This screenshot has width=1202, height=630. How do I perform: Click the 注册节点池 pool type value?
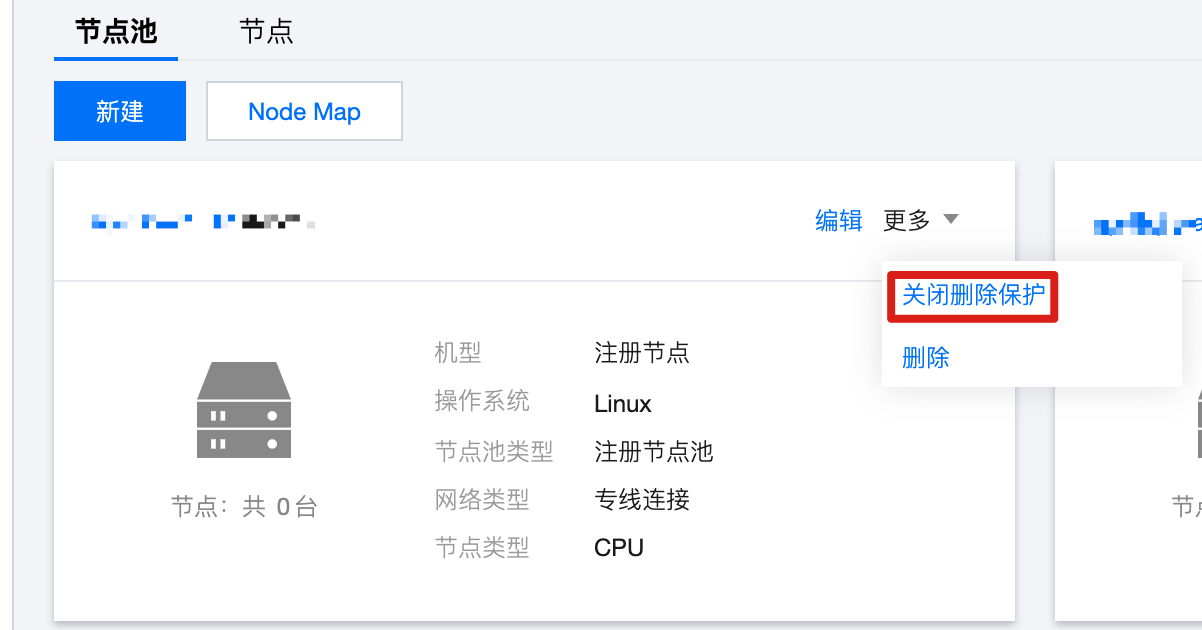pyautogui.click(x=654, y=451)
